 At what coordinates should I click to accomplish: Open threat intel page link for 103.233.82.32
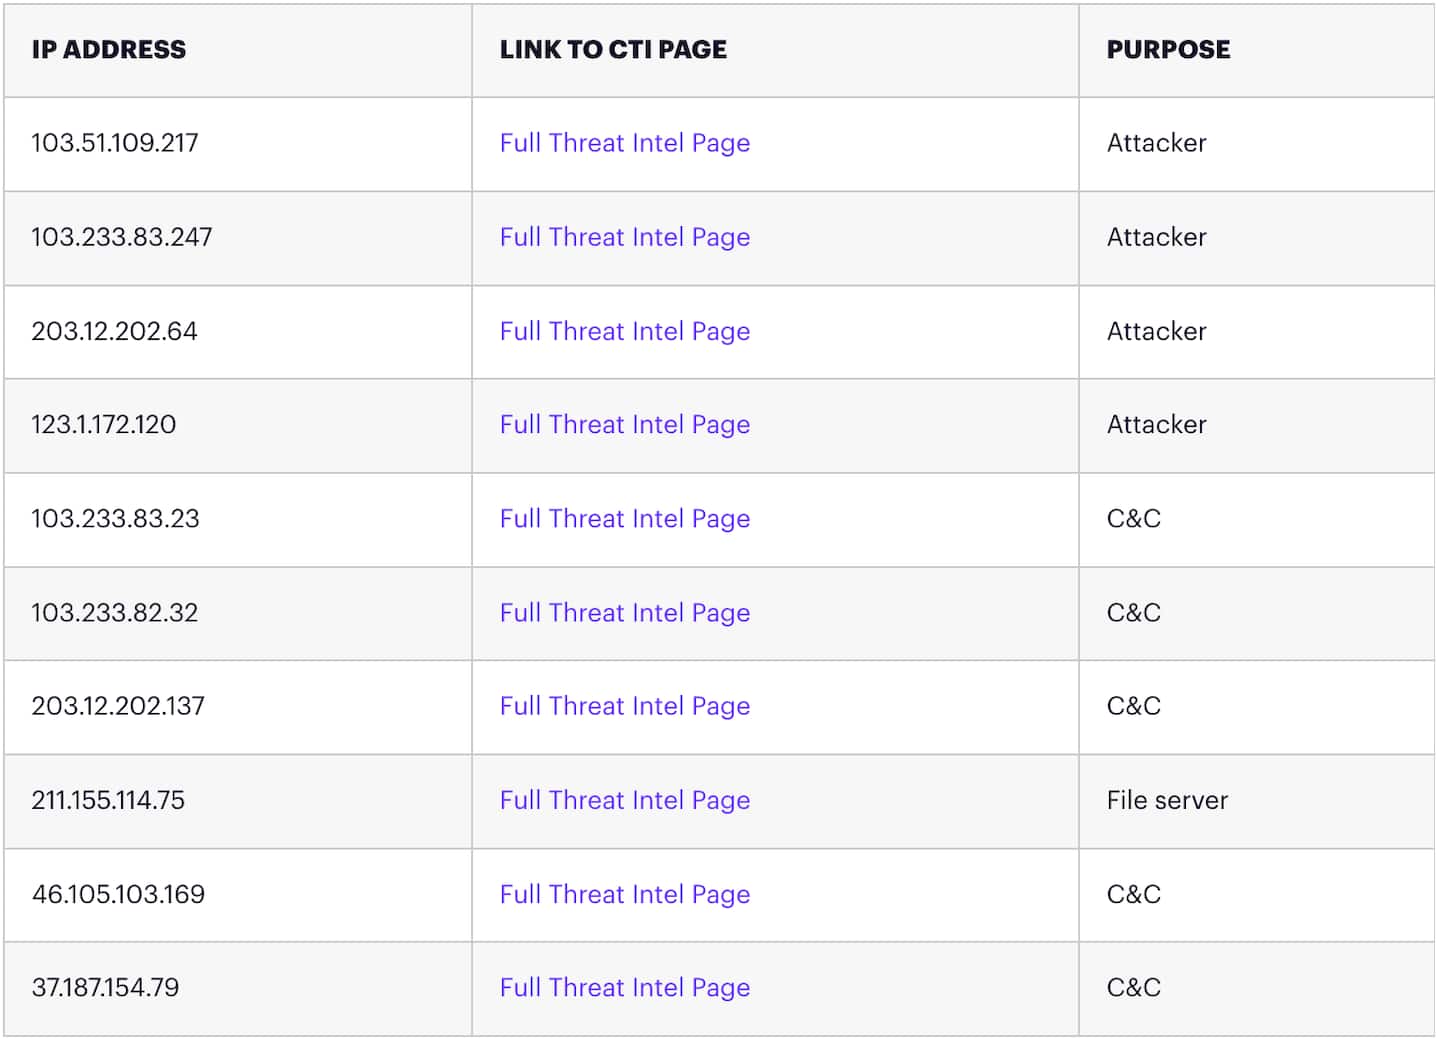point(624,612)
